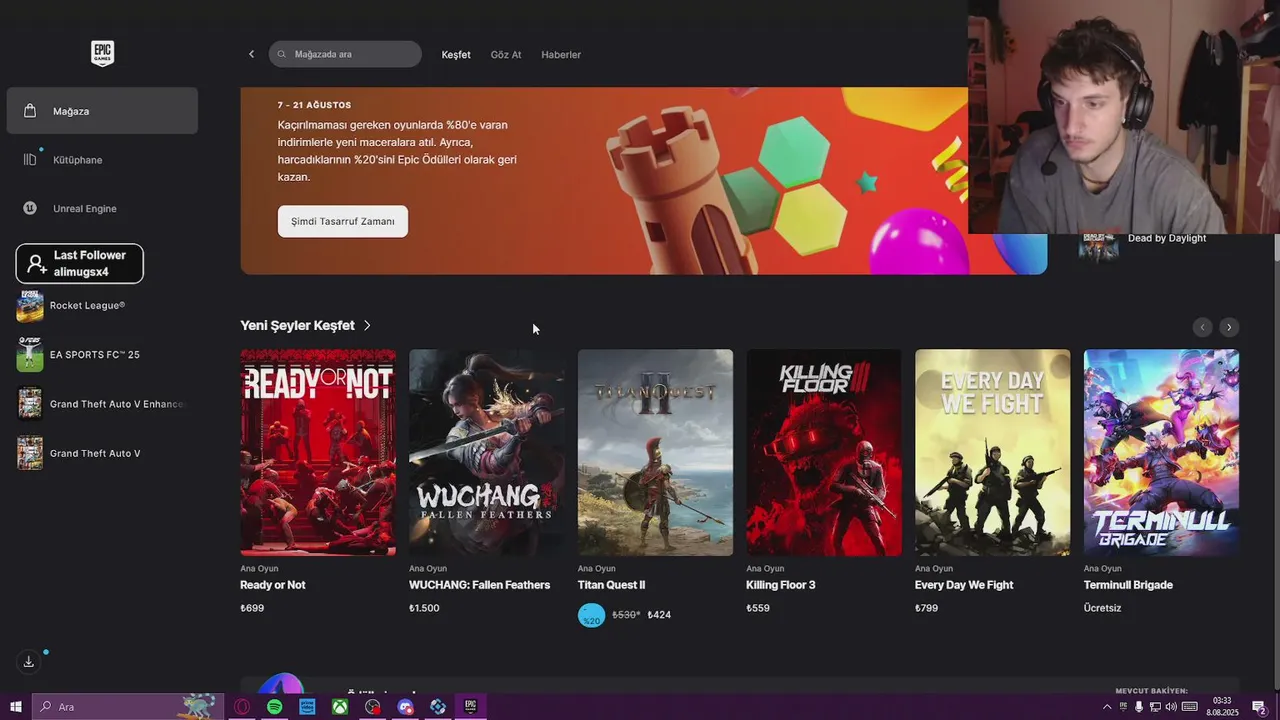Screen dimensions: 1280x720
Task: Click the Rocket League thumbnail icon
Action: coord(30,306)
